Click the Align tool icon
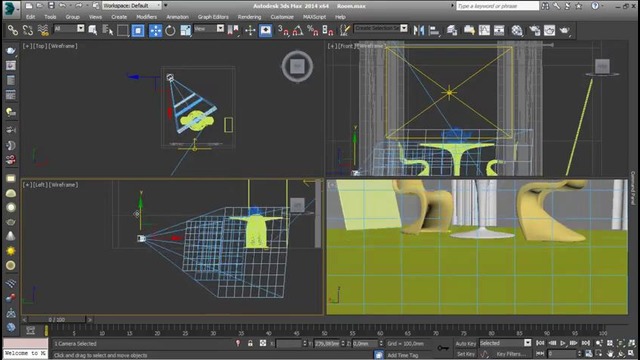This screenshot has width=640, height=360. tap(434, 30)
